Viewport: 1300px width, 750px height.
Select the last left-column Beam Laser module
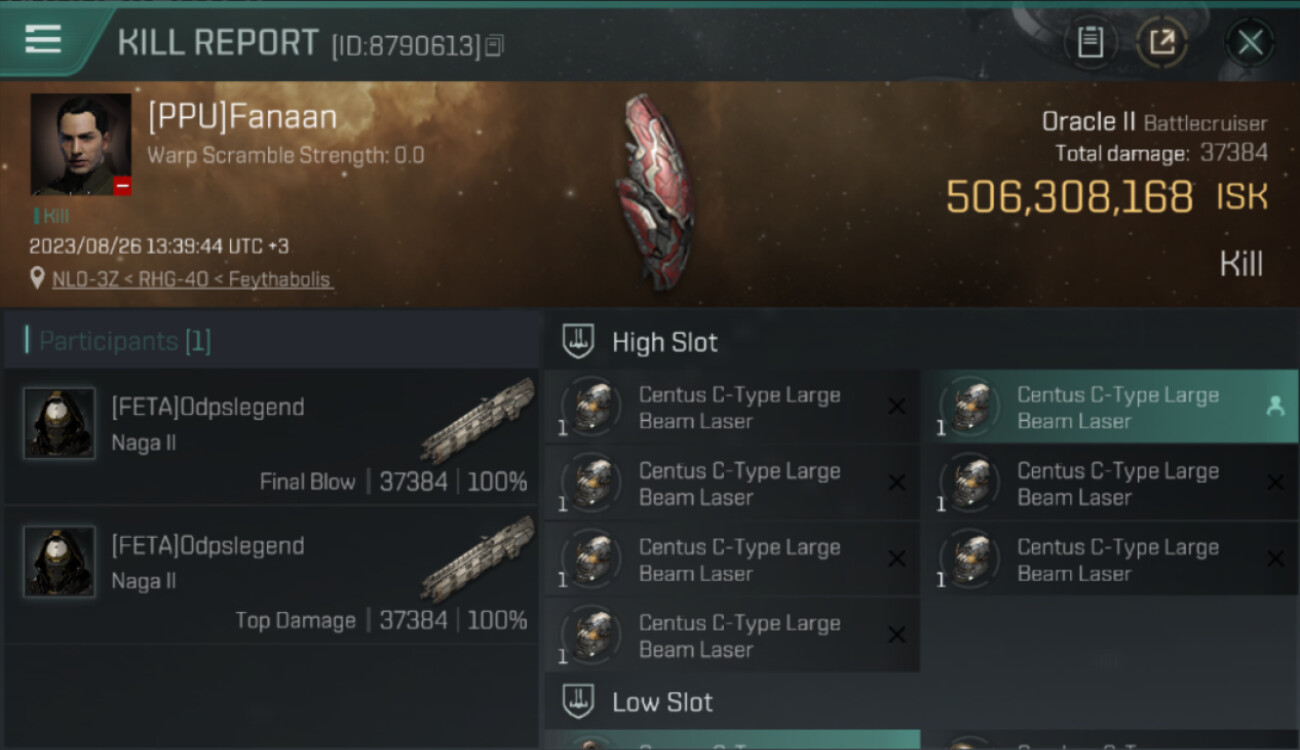(732, 636)
